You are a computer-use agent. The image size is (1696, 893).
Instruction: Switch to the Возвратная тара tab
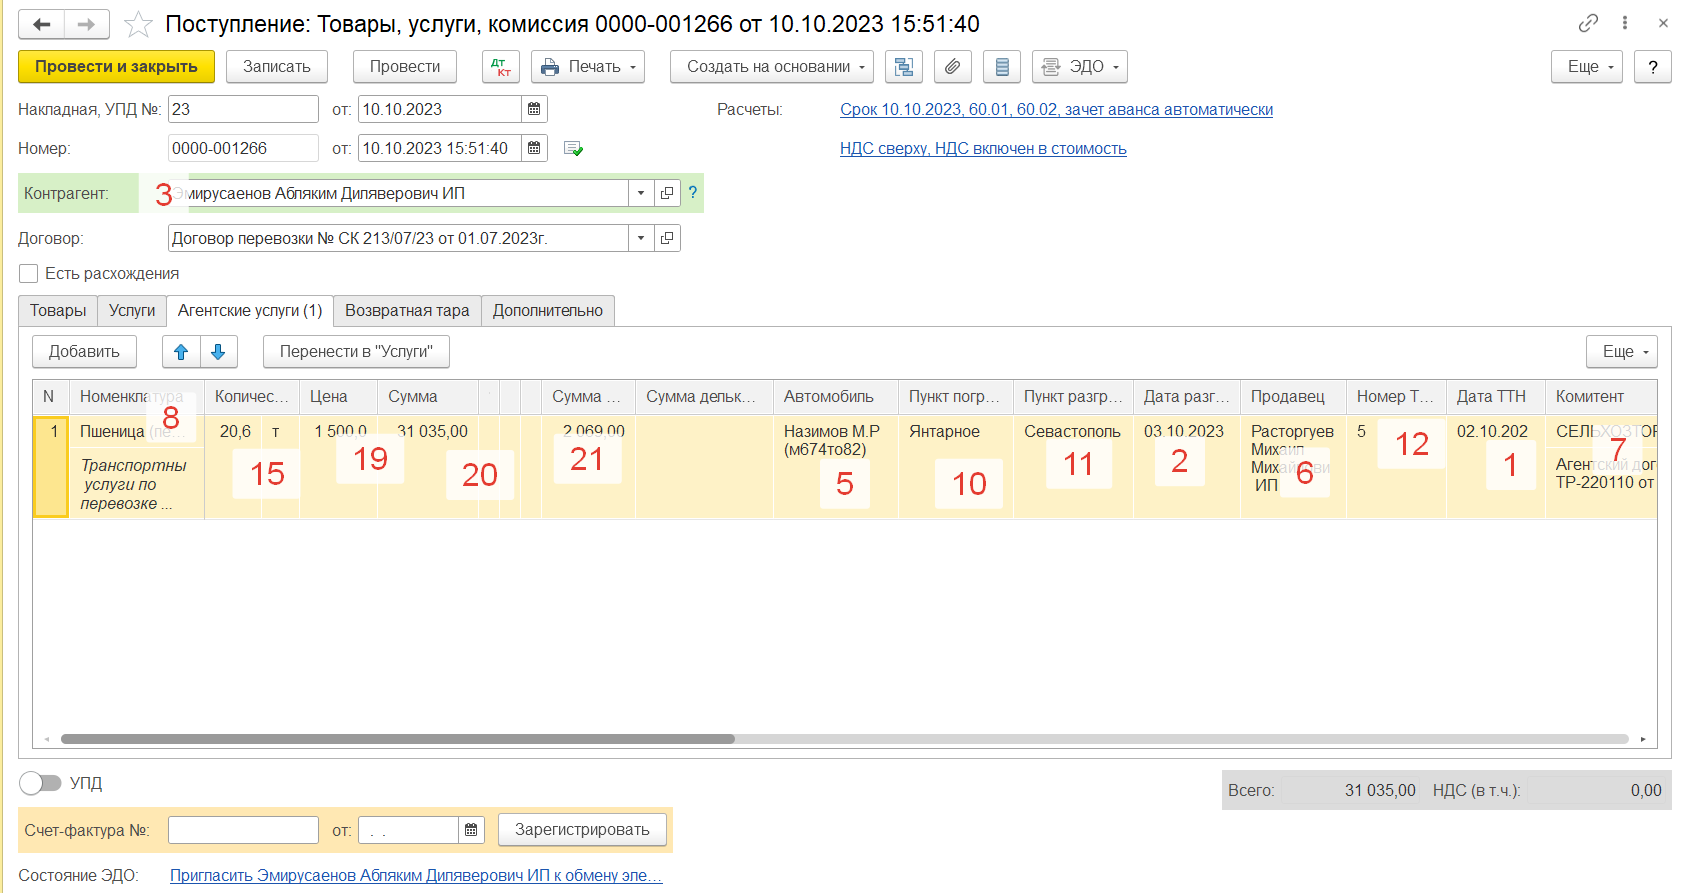click(x=407, y=310)
